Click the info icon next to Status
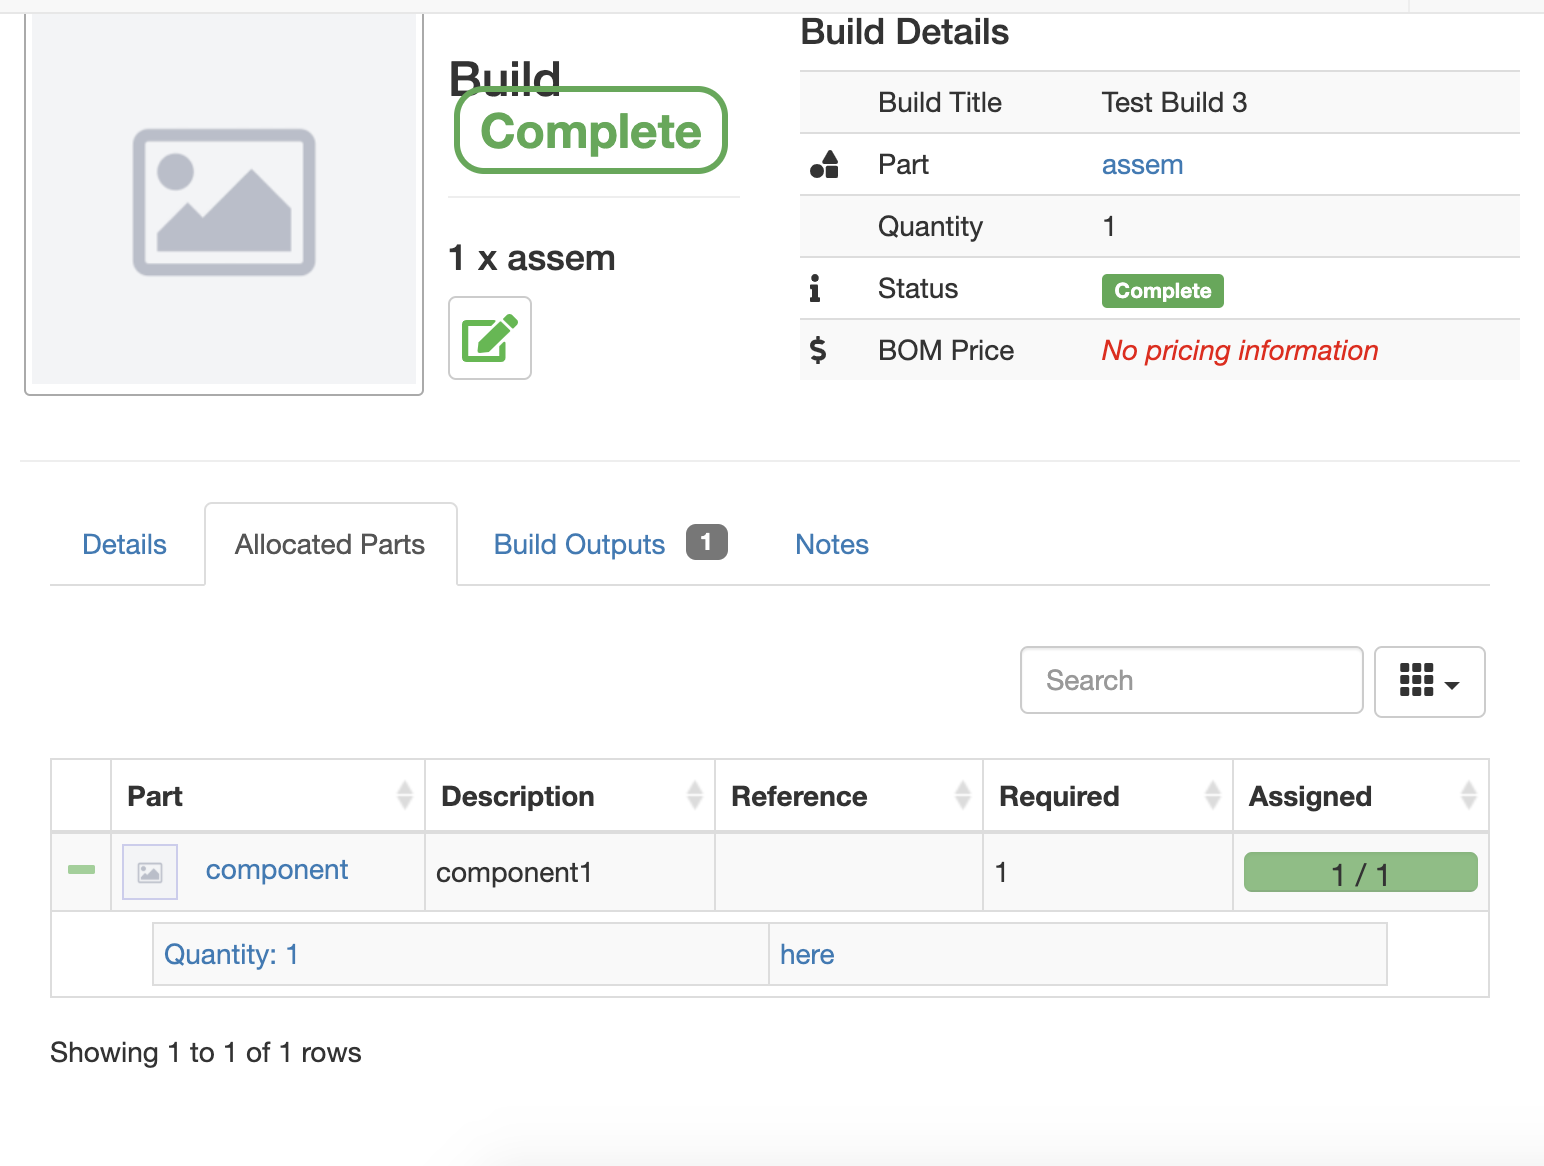This screenshot has height=1166, width=1544. point(816,288)
